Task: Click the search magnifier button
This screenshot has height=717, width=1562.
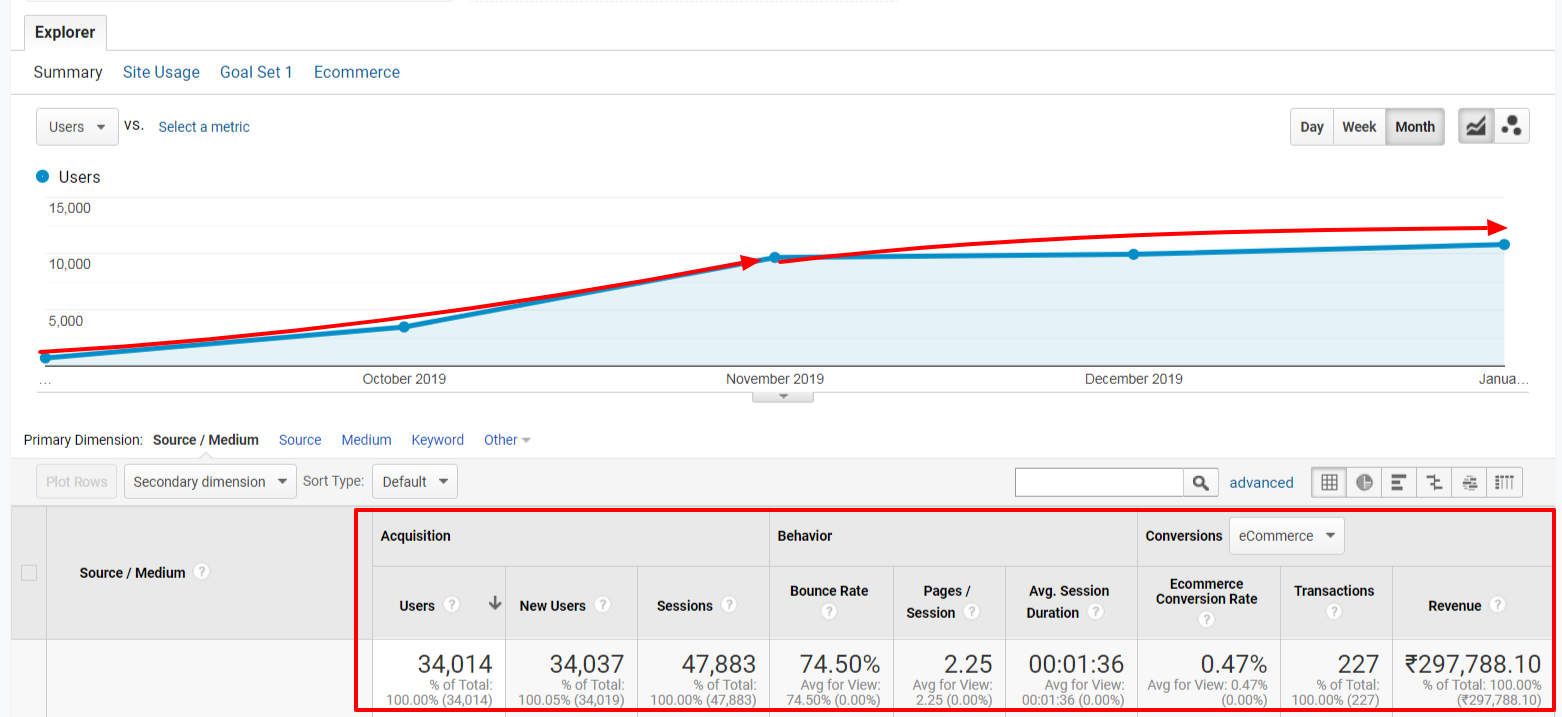Action: (x=1201, y=482)
